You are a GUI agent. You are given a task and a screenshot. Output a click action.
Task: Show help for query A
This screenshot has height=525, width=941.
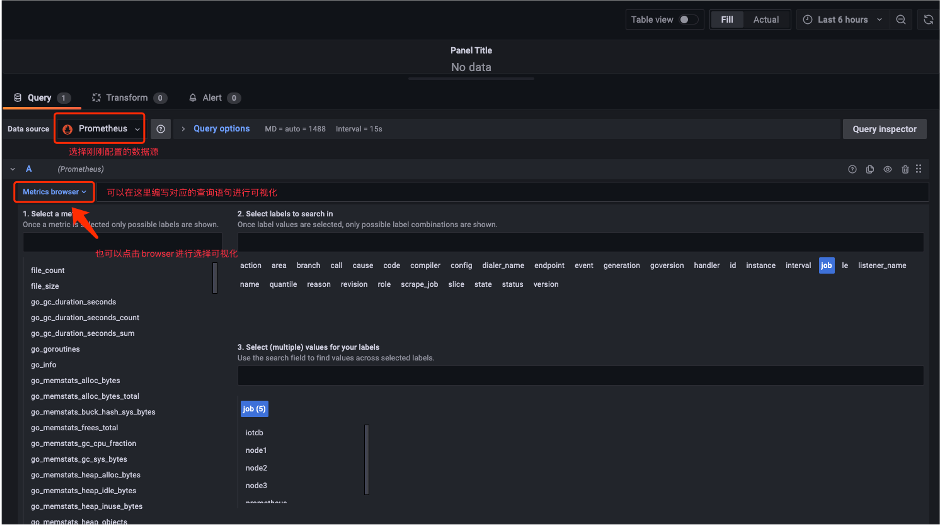[x=852, y=169]
